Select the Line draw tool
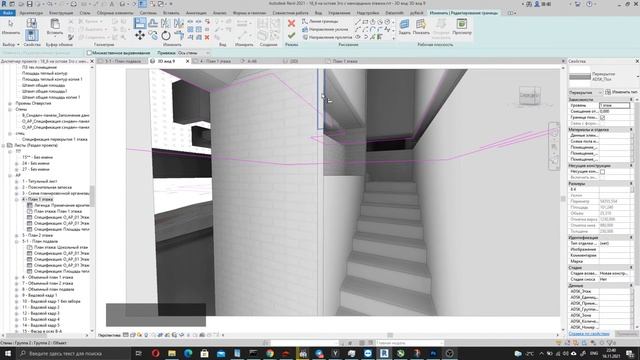This screenshot has height=360, width=640. coord(358,22)
